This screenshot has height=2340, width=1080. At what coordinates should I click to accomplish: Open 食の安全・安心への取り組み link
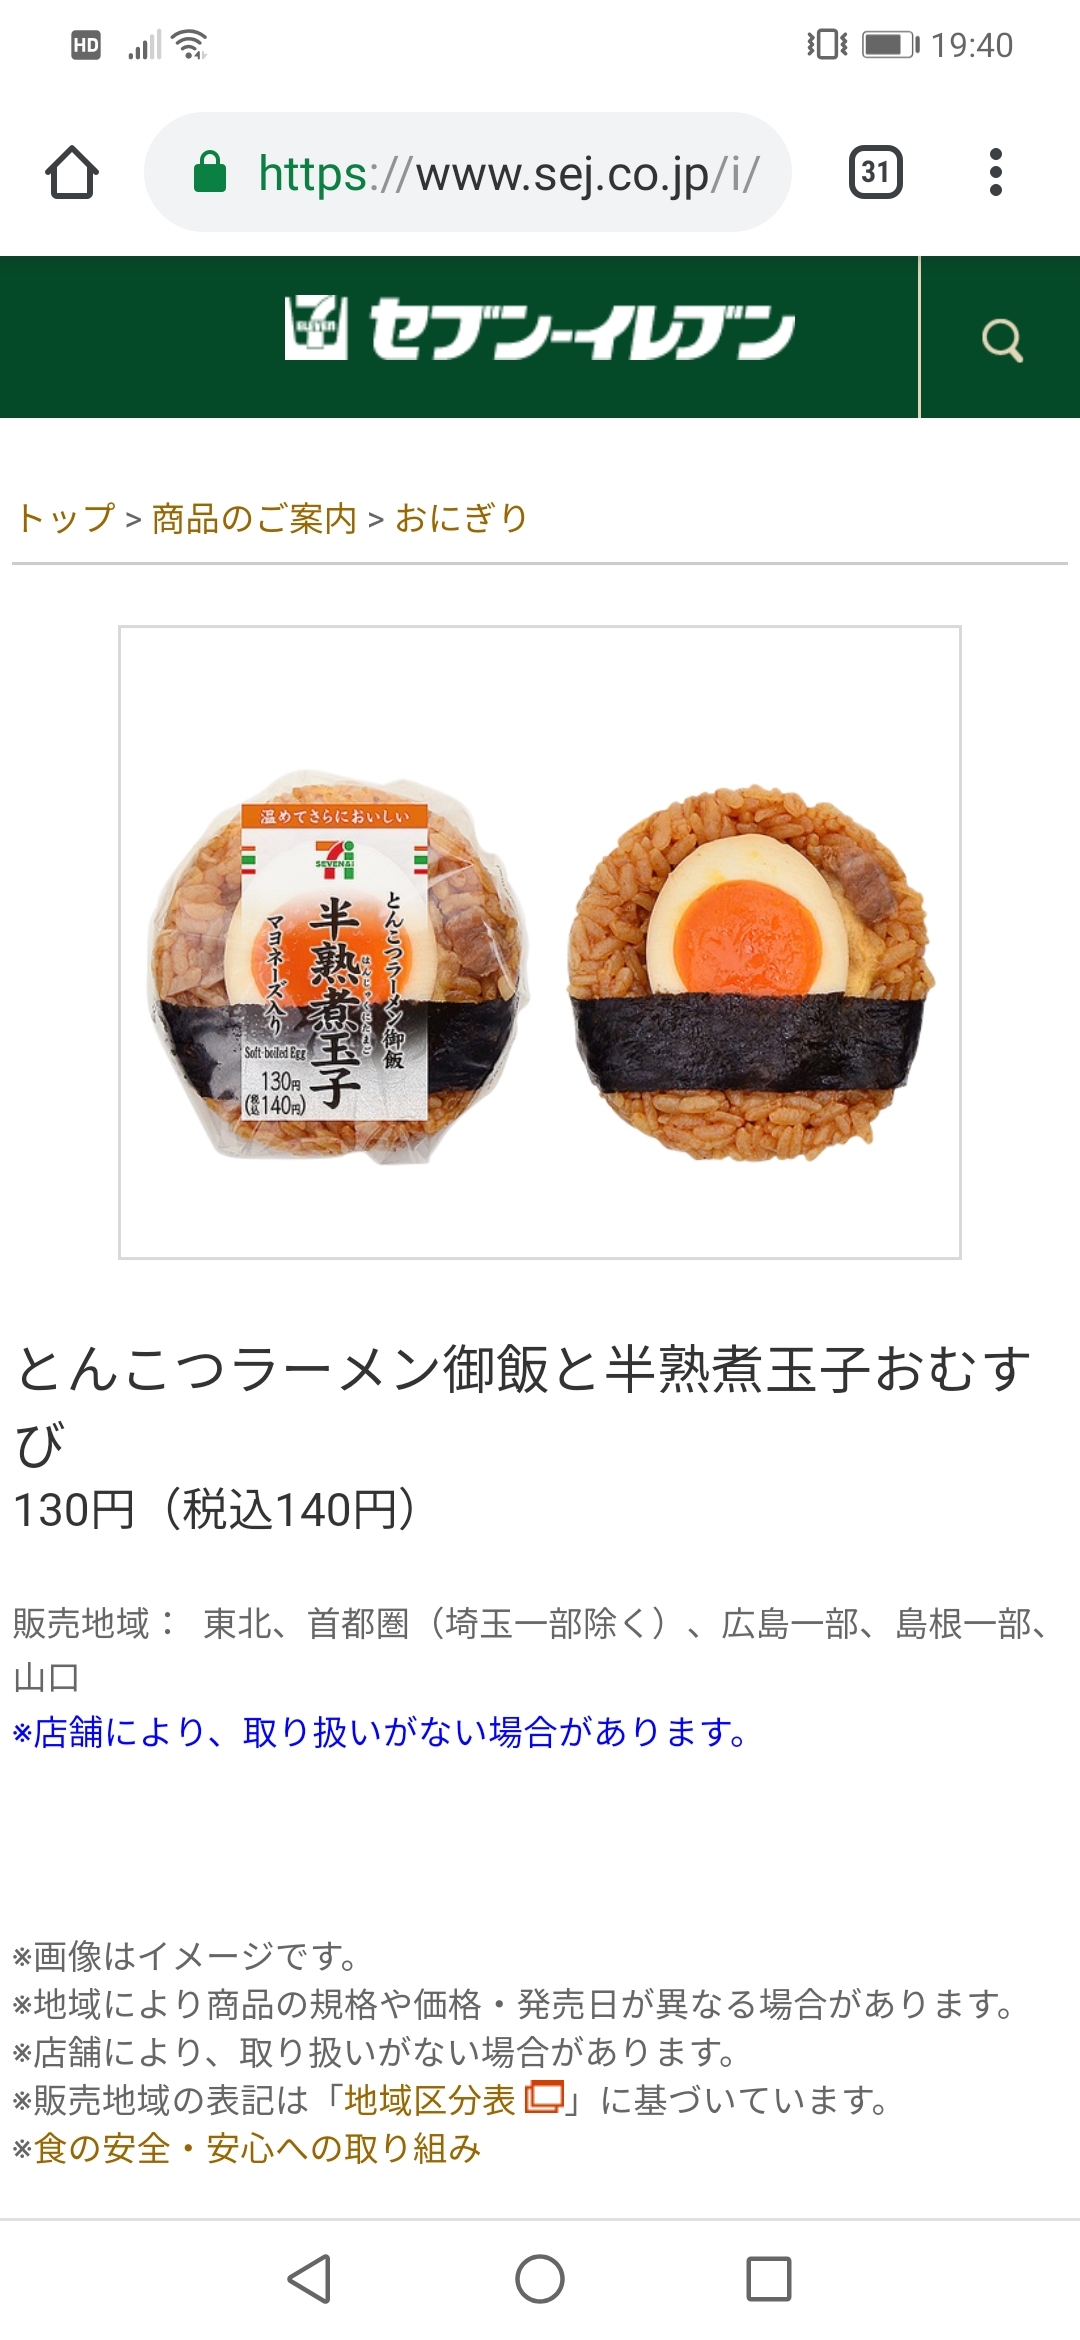[x=257, y=2148]
